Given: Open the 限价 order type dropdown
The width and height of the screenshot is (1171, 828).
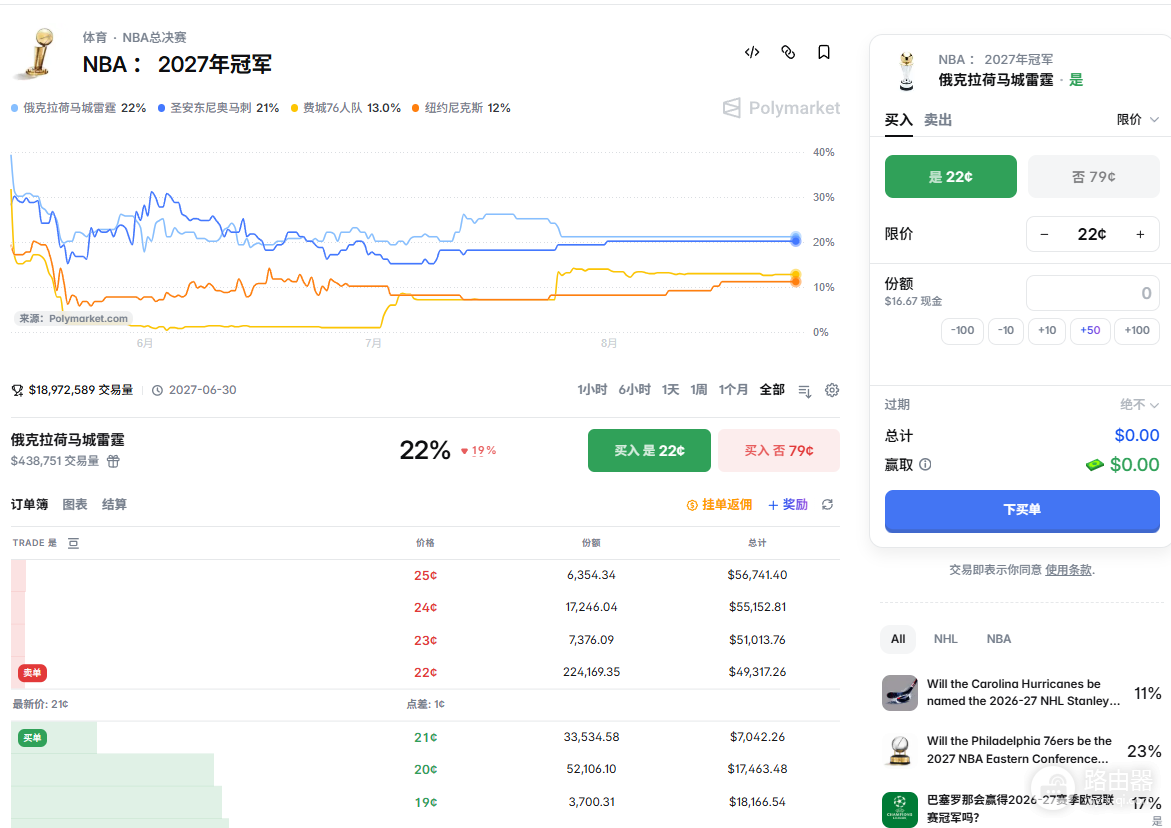Looking at the screenshot, I should point(1137,119).
